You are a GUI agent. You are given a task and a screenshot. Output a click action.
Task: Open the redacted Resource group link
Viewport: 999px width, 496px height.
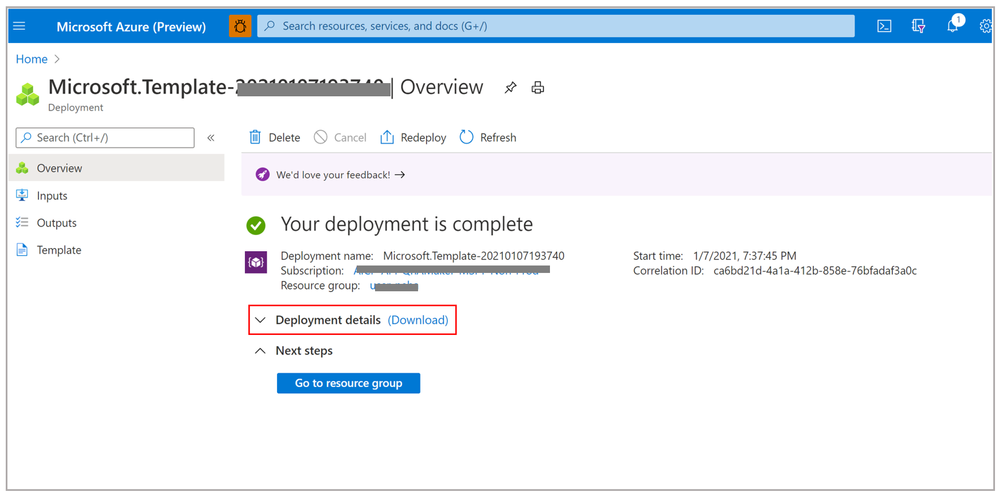(394, 286)
